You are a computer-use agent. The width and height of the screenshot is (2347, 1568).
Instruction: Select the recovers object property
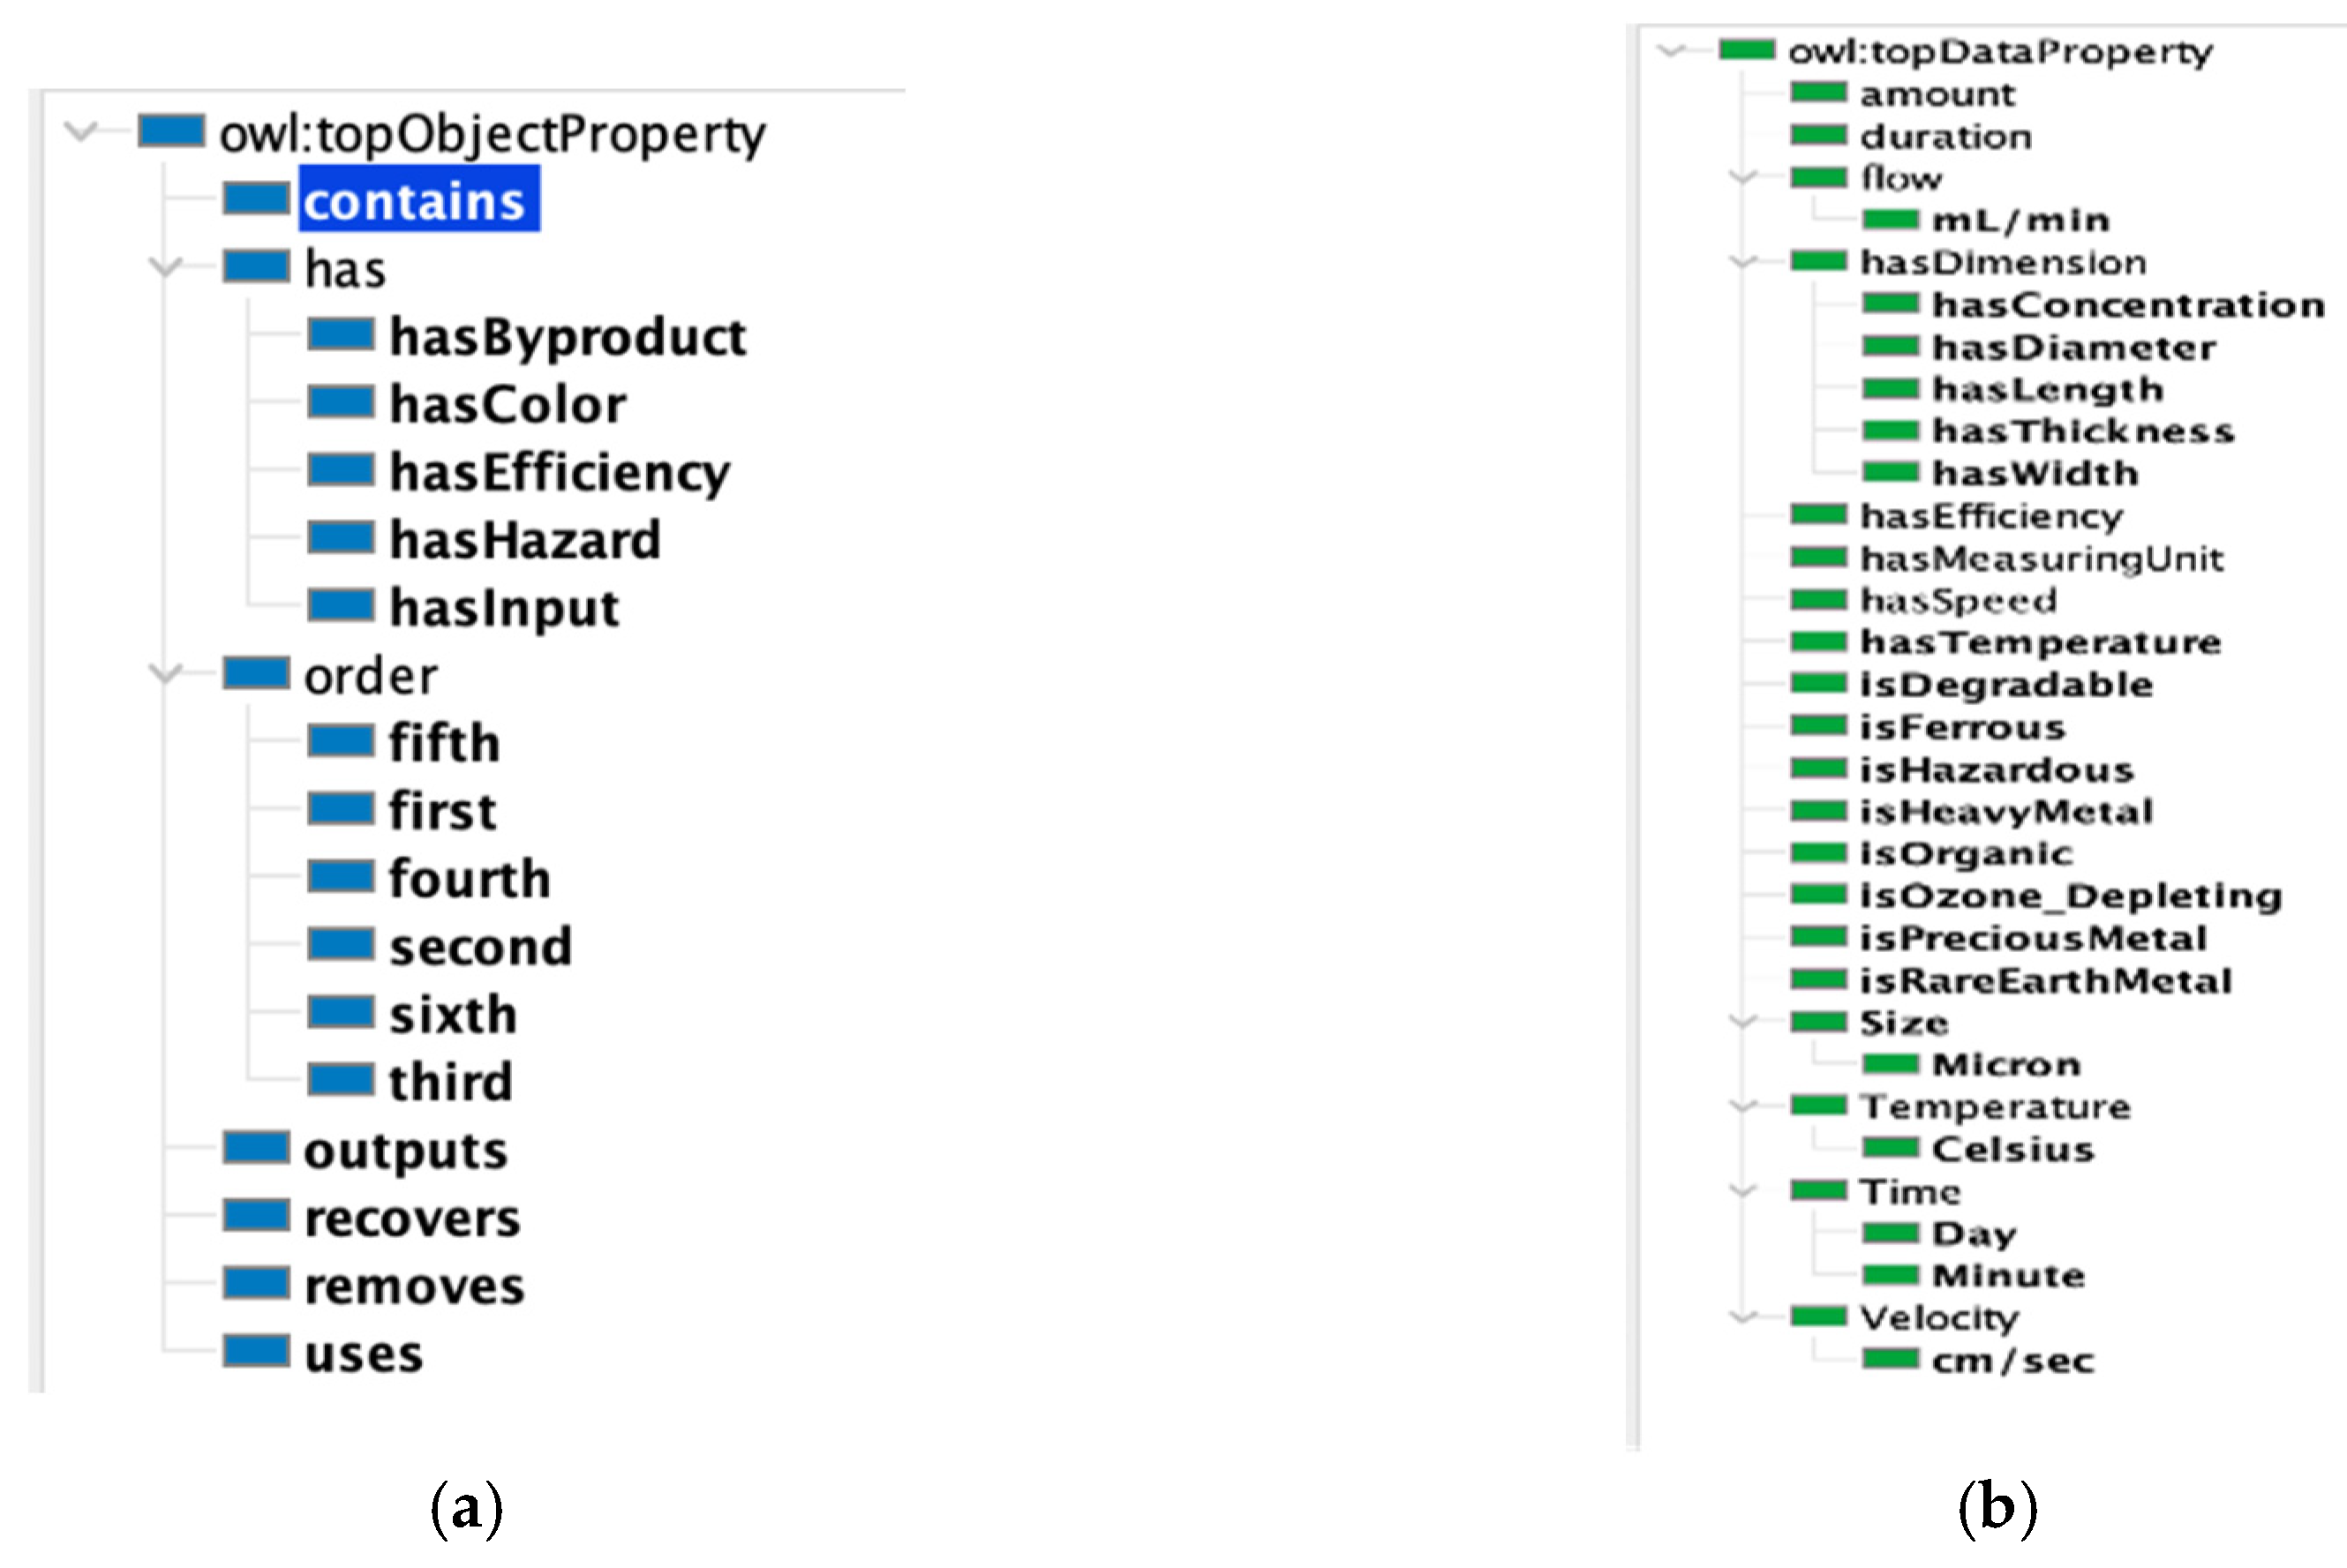tap(412, 1218)
